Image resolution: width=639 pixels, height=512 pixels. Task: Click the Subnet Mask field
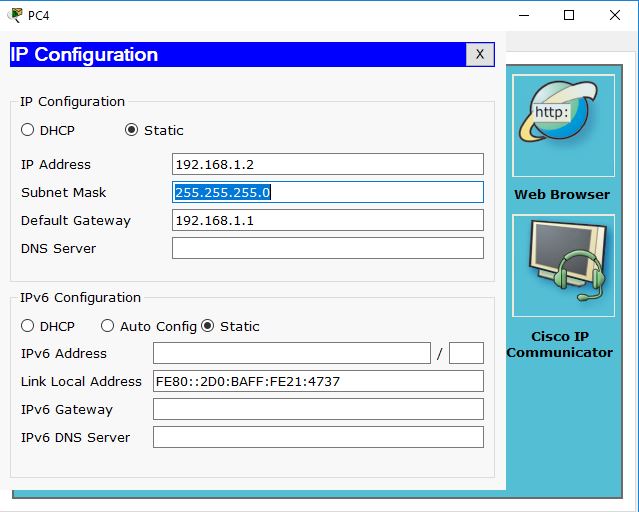click(328, 192)
